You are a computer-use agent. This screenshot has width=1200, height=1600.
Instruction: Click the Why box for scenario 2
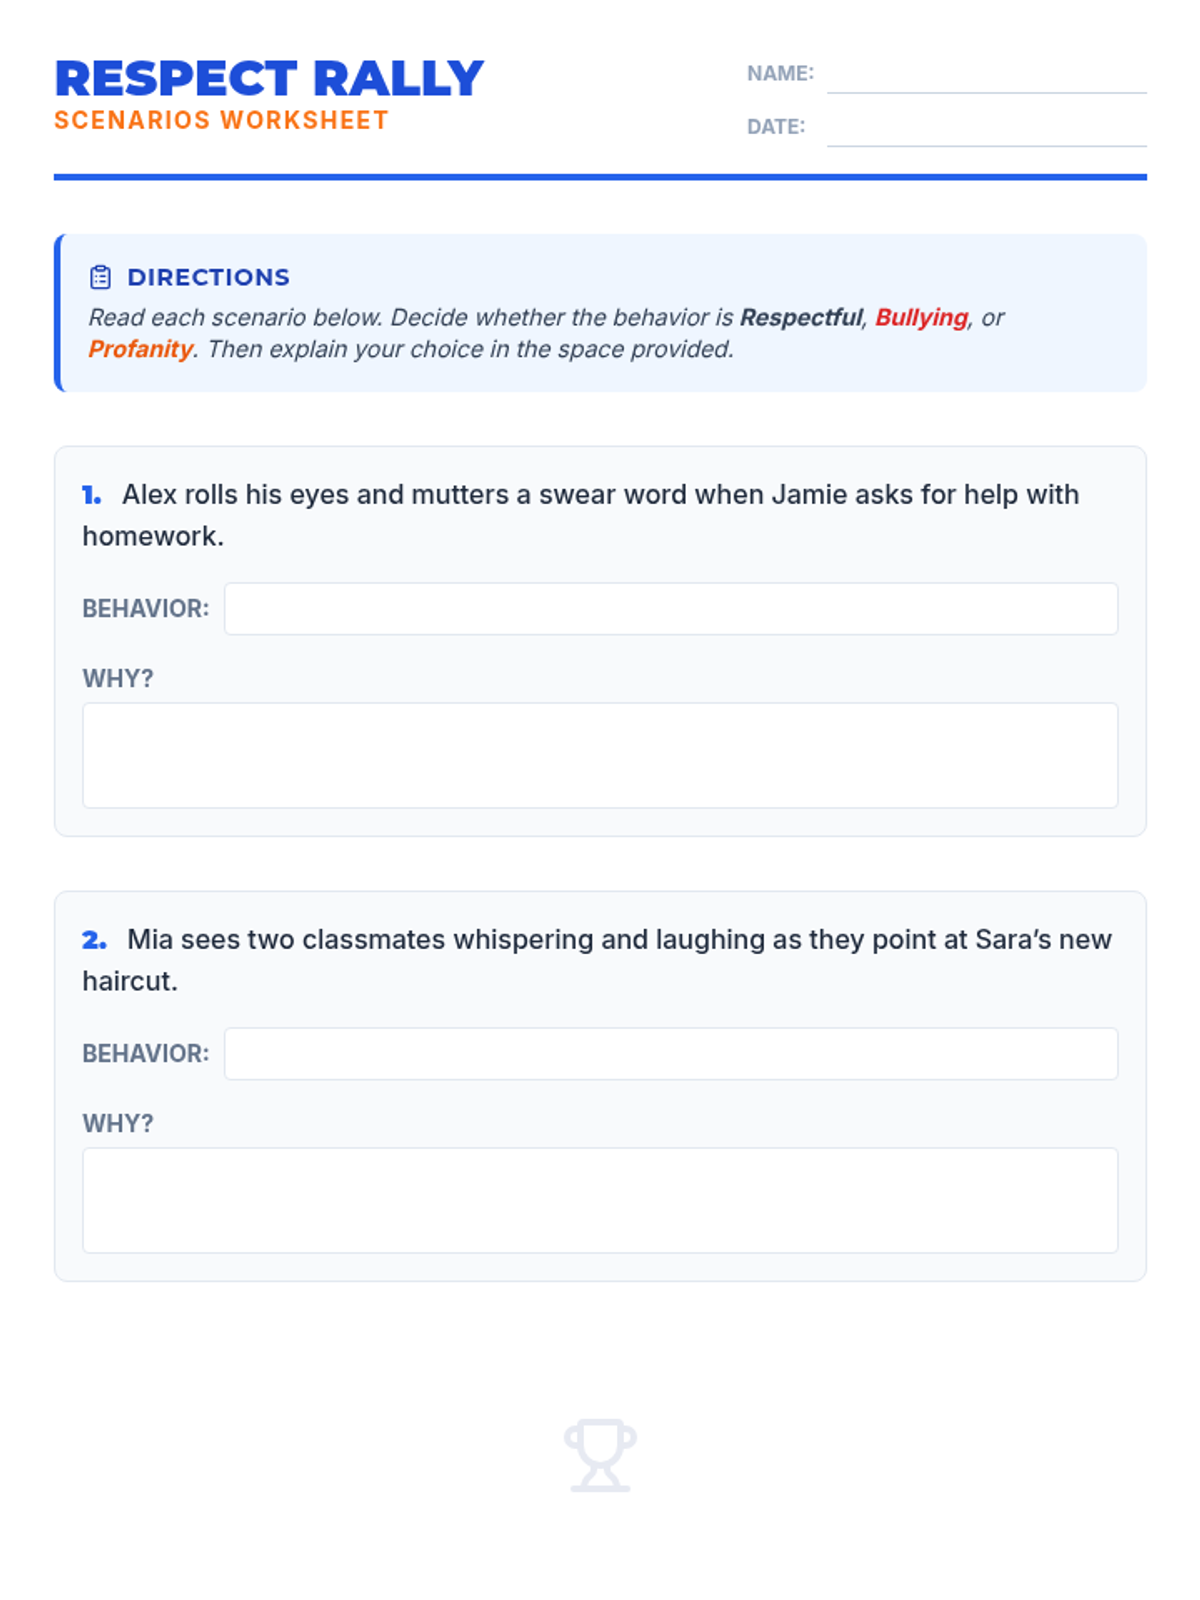click(600, 1200)
